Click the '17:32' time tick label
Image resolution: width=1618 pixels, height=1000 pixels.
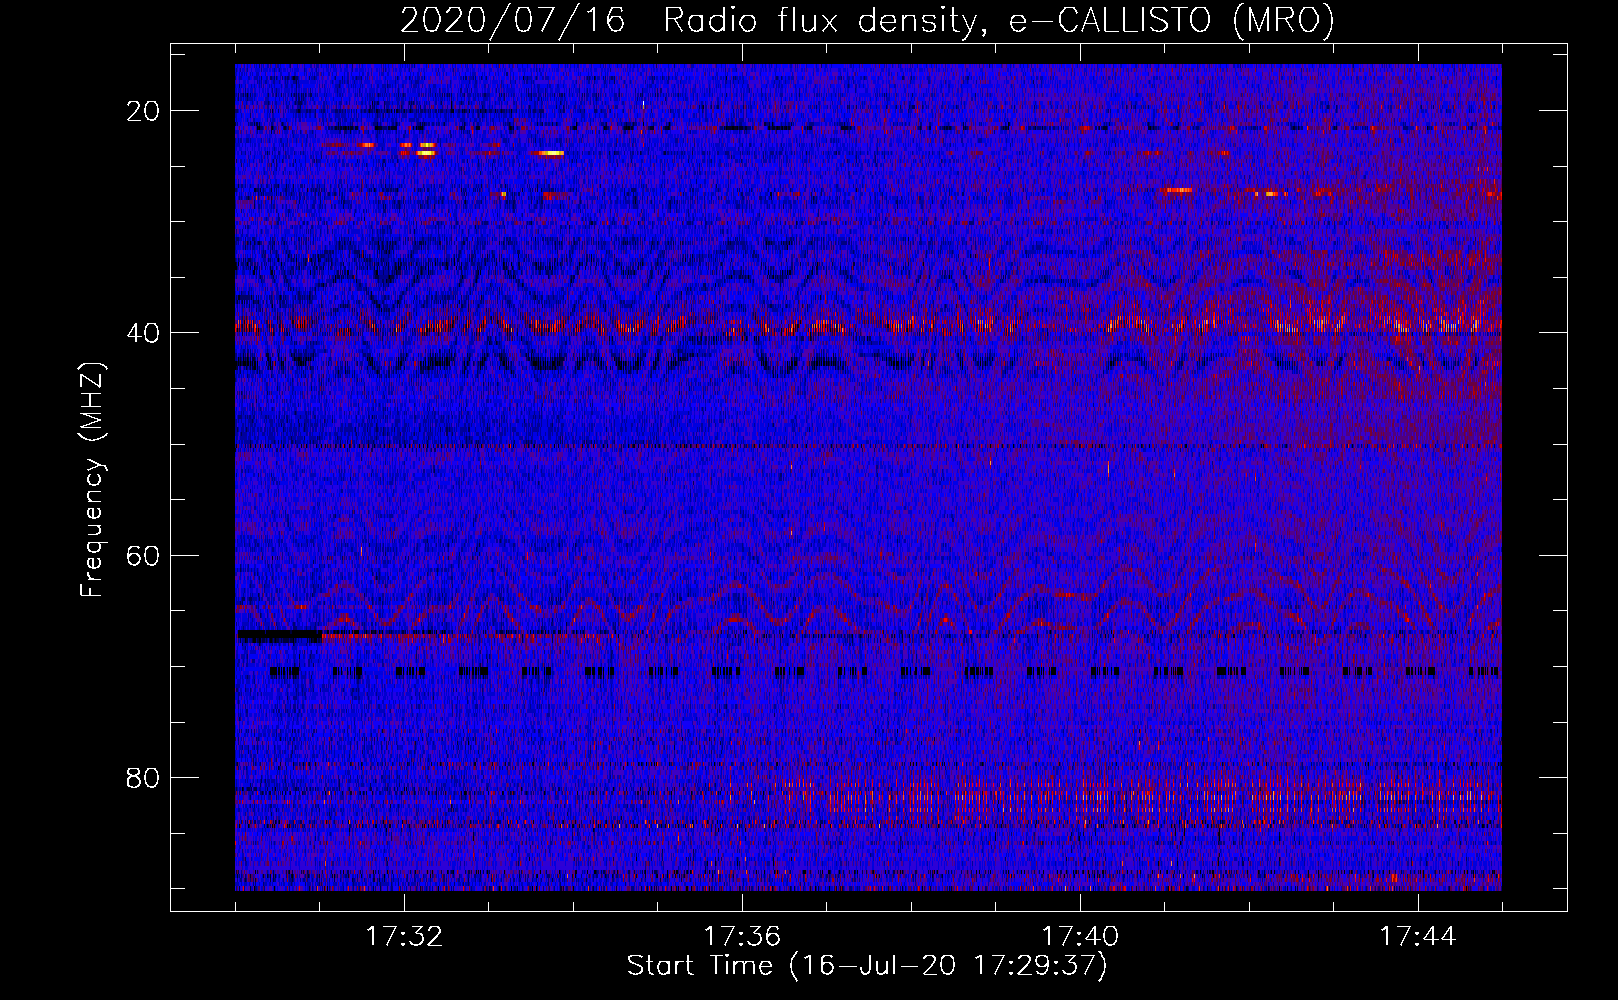click(x=404, y=937)
